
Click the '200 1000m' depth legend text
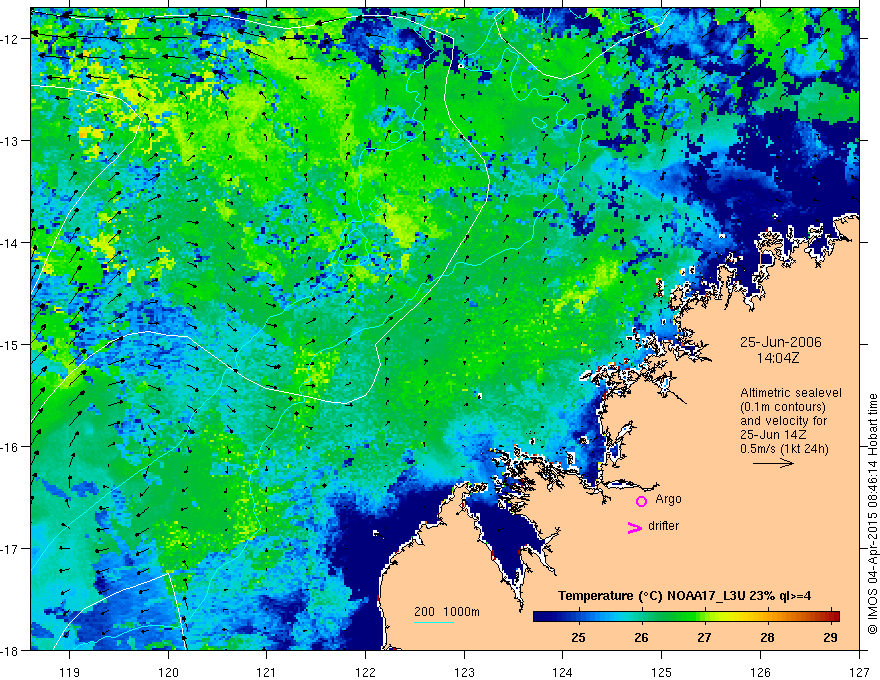click(x=447, y=612)
